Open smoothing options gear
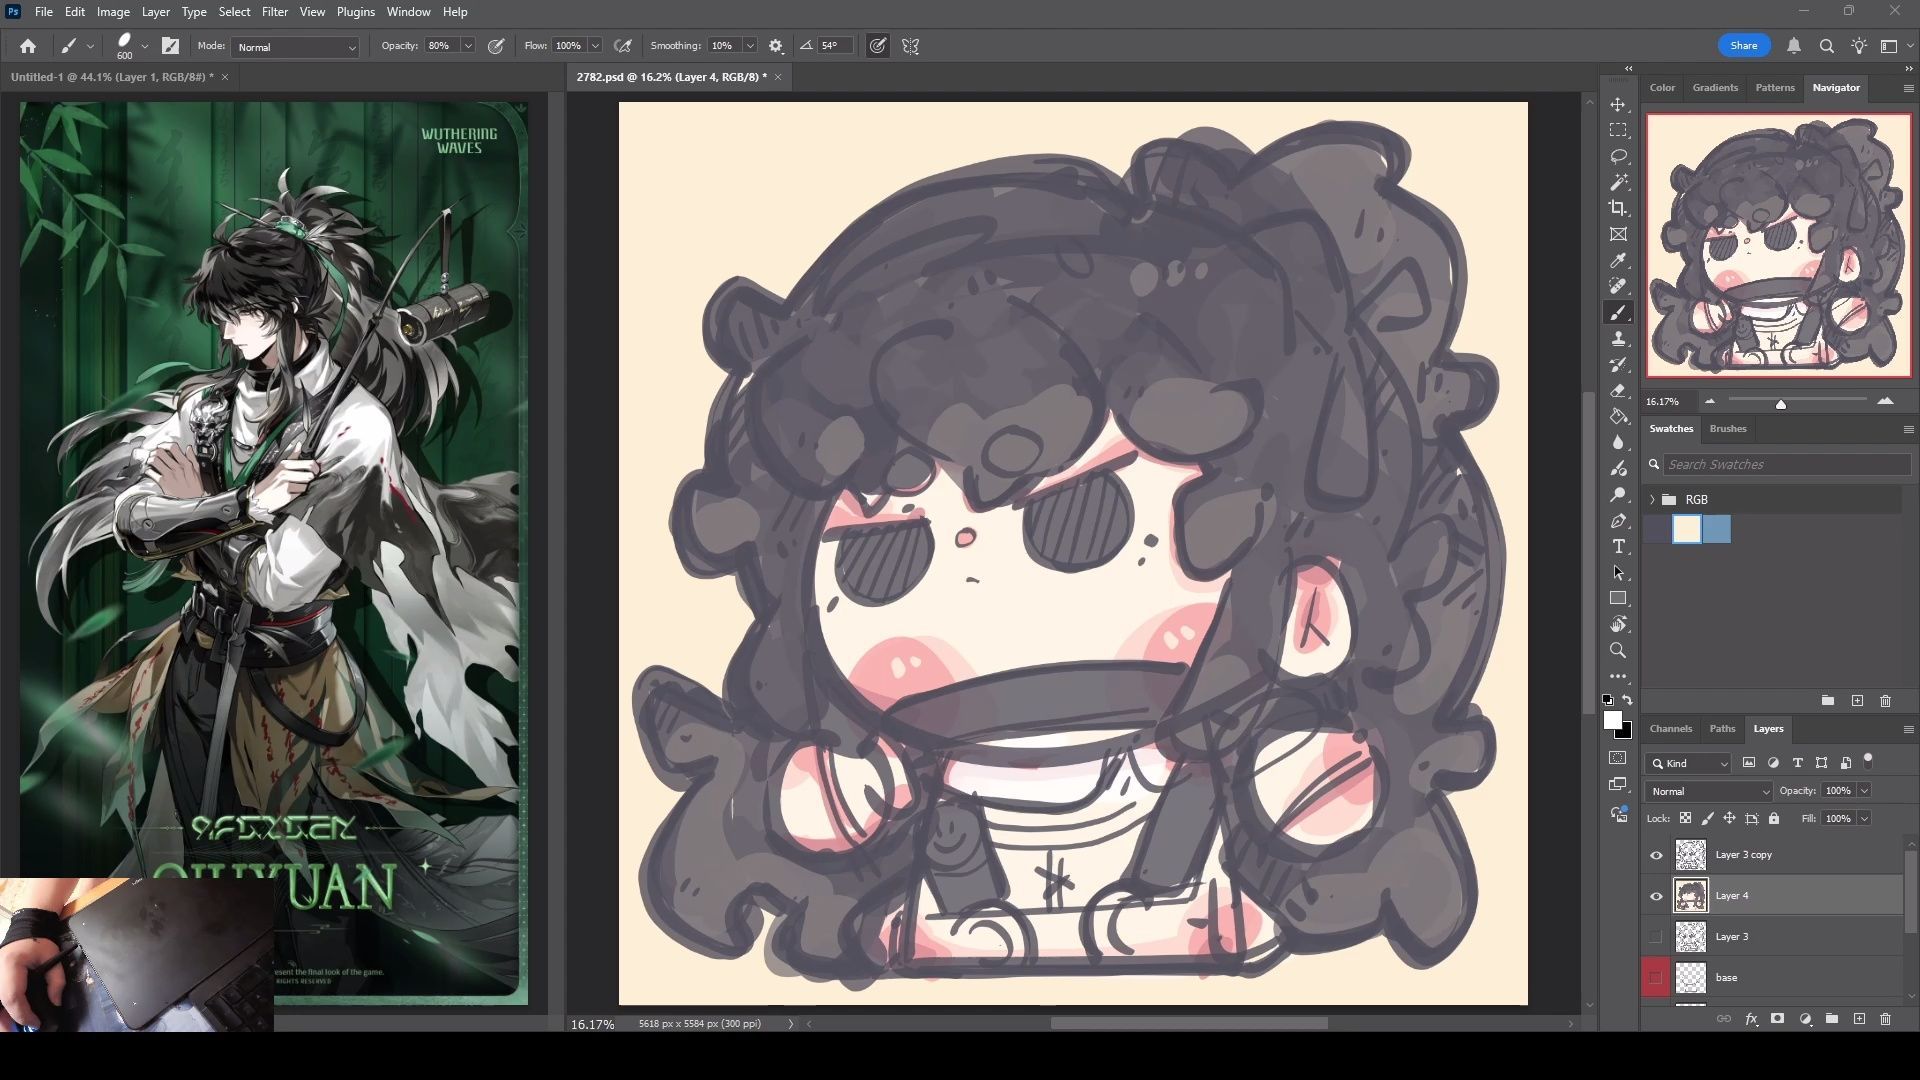 (776, 46)
